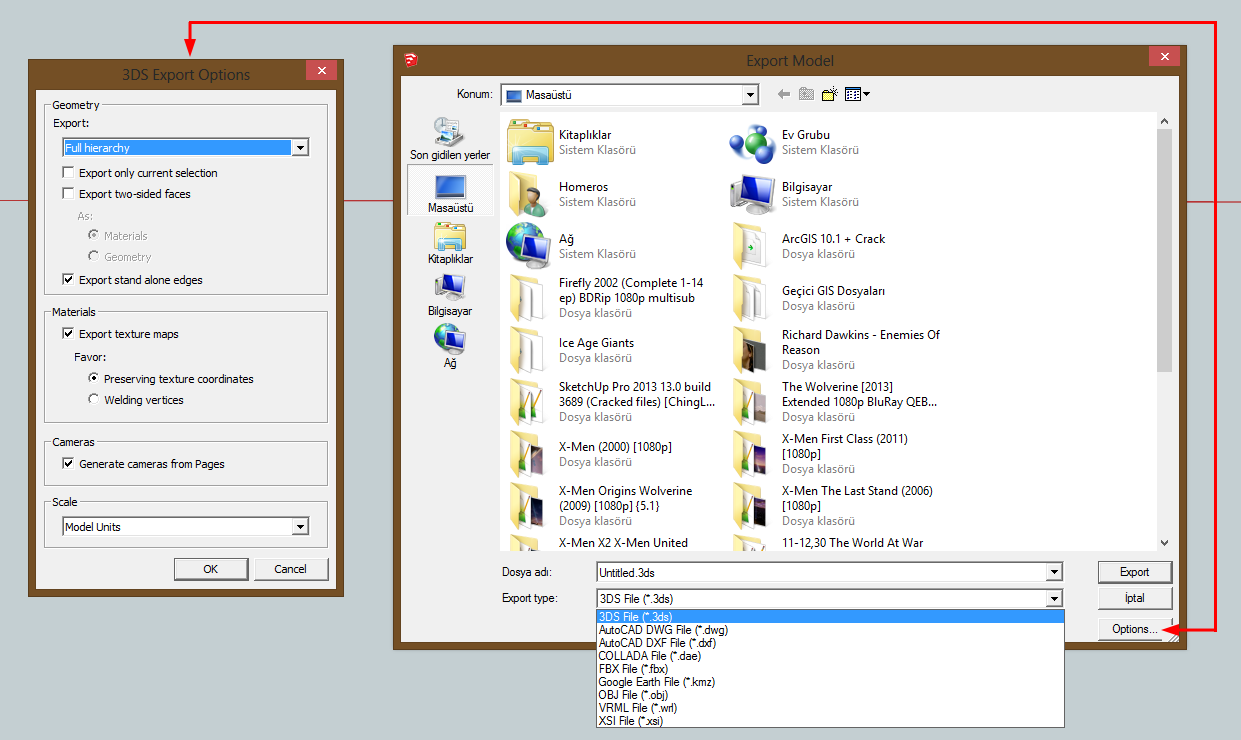Expand the Dosya adı filename dropdown arrow
Screen dimensions: 1241x740
1054,572
